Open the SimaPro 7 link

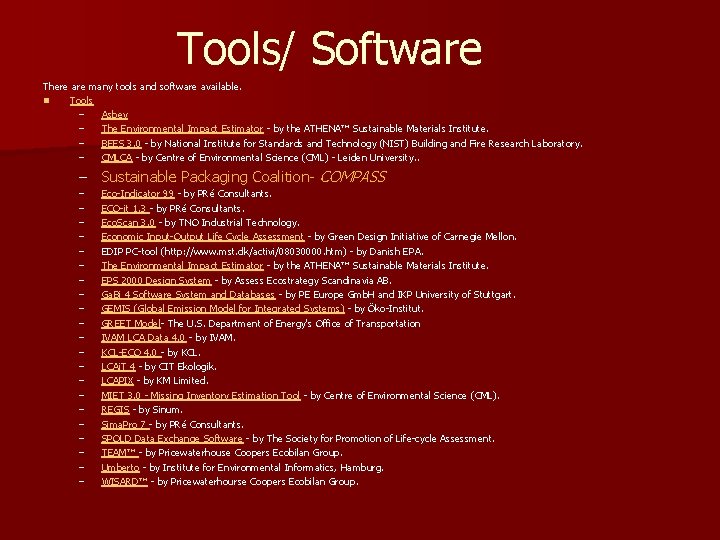click(125, 424)
